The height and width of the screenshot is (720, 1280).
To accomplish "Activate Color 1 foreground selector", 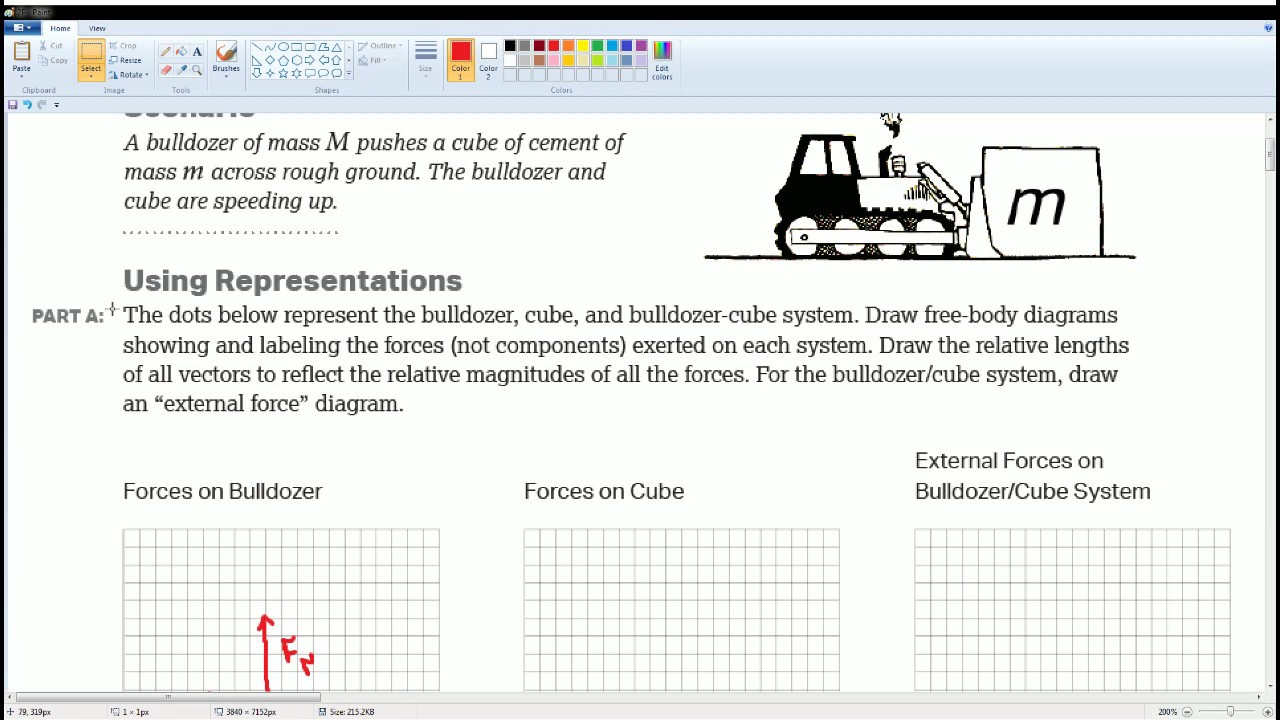I will click(460, 60).
